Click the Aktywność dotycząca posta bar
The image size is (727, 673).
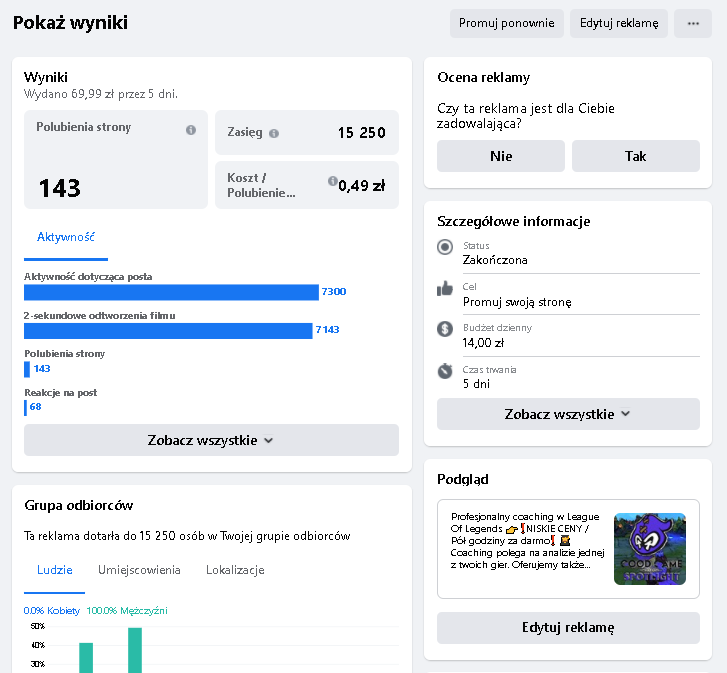171,292
